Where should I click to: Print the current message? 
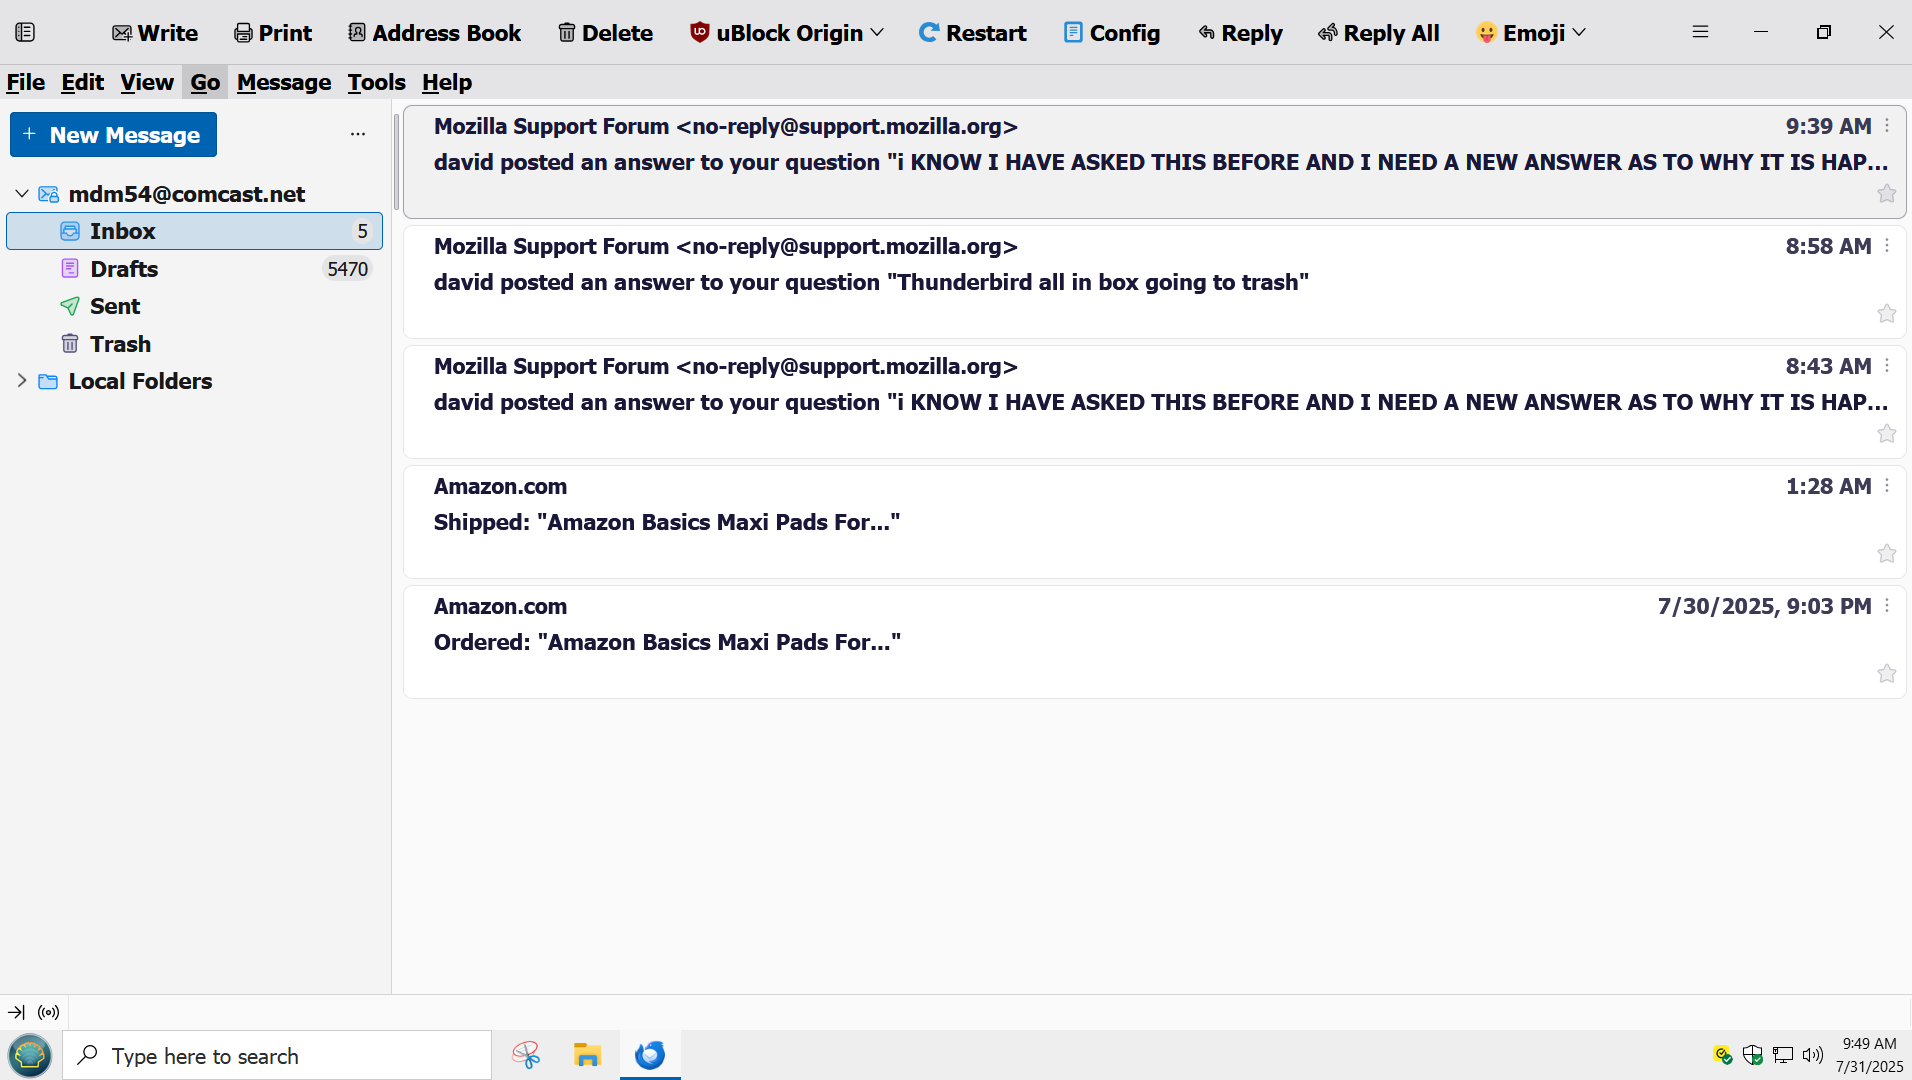coord(273,33)
